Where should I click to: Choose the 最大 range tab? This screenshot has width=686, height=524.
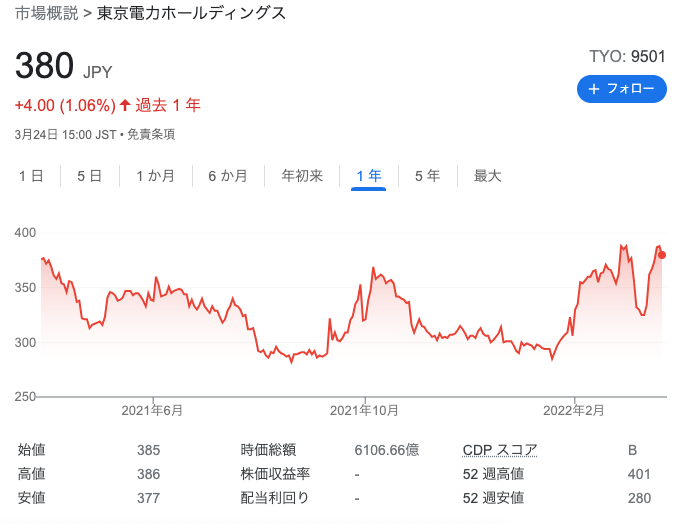pos(487,176)
